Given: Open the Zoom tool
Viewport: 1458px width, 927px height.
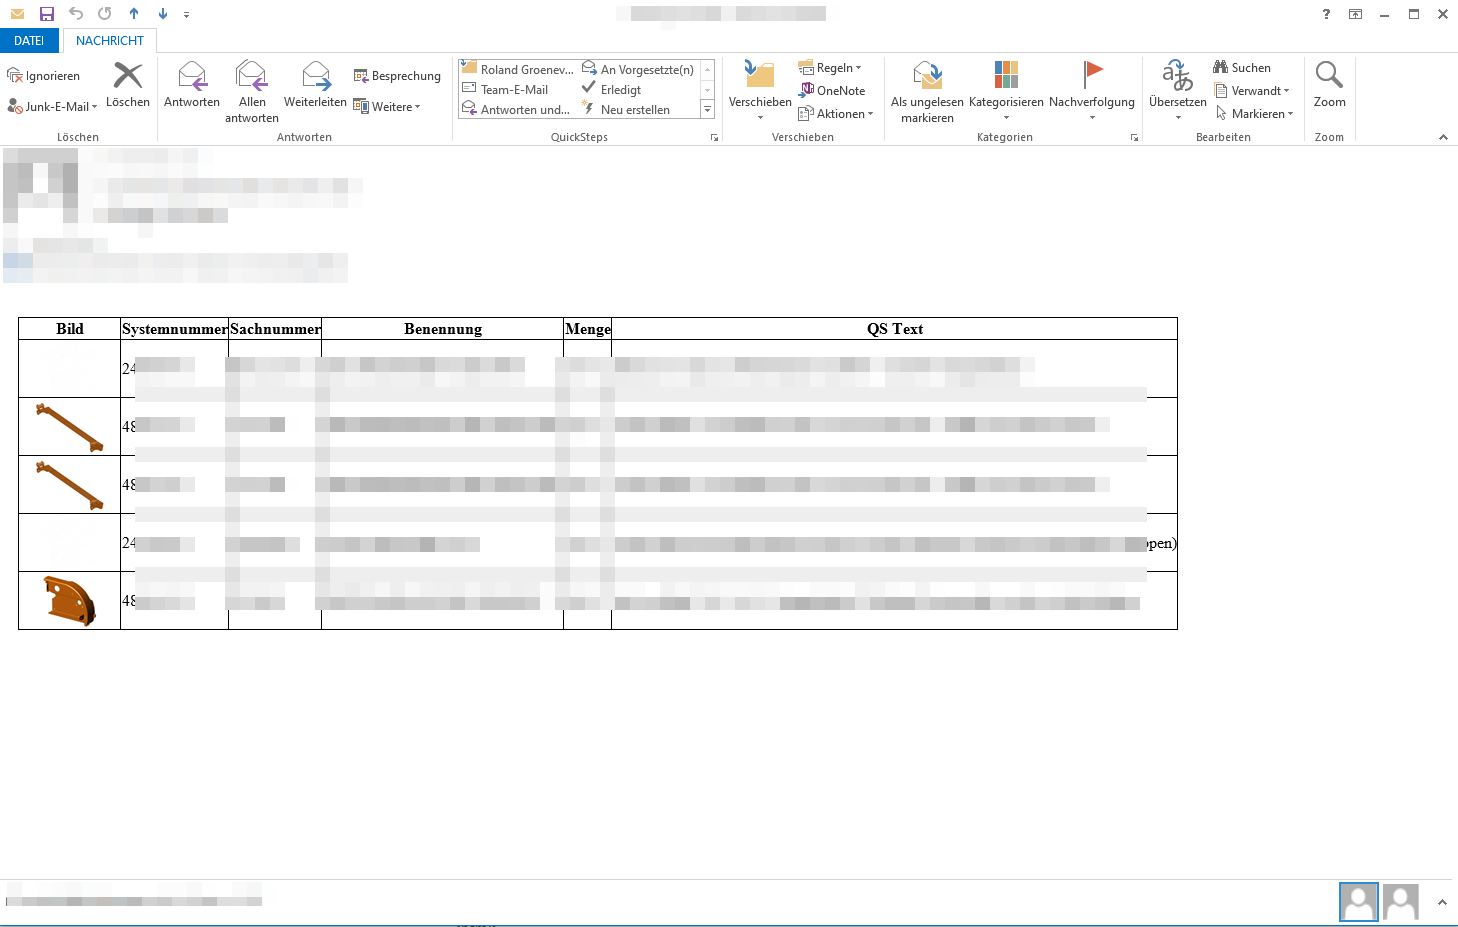Looking at the screenshot, I should [x=1329, y=88].
